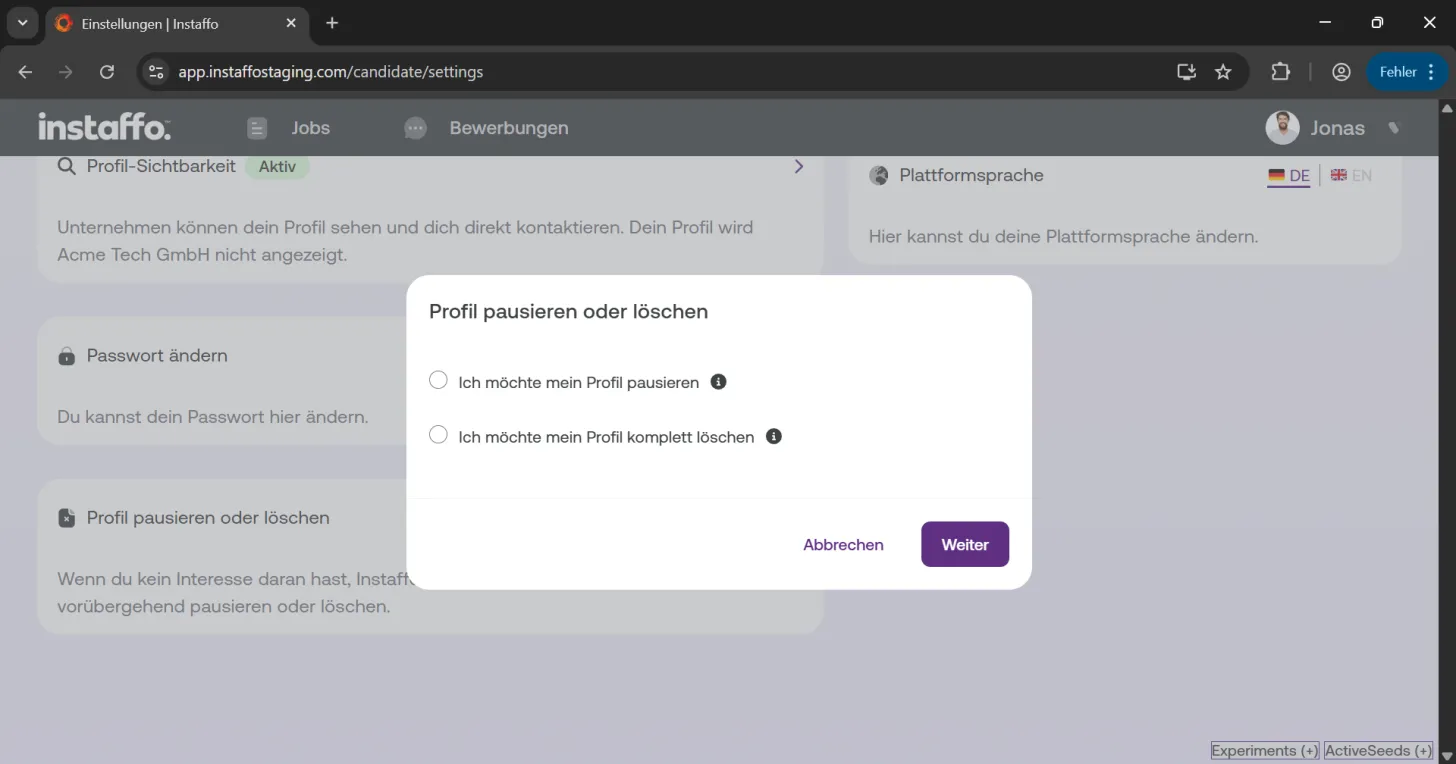Viewport: 1456px width, 764px height.
Task: Select 'Ich möchte mein Profil pausieren' radio button
Action: (x=438, y=380)
